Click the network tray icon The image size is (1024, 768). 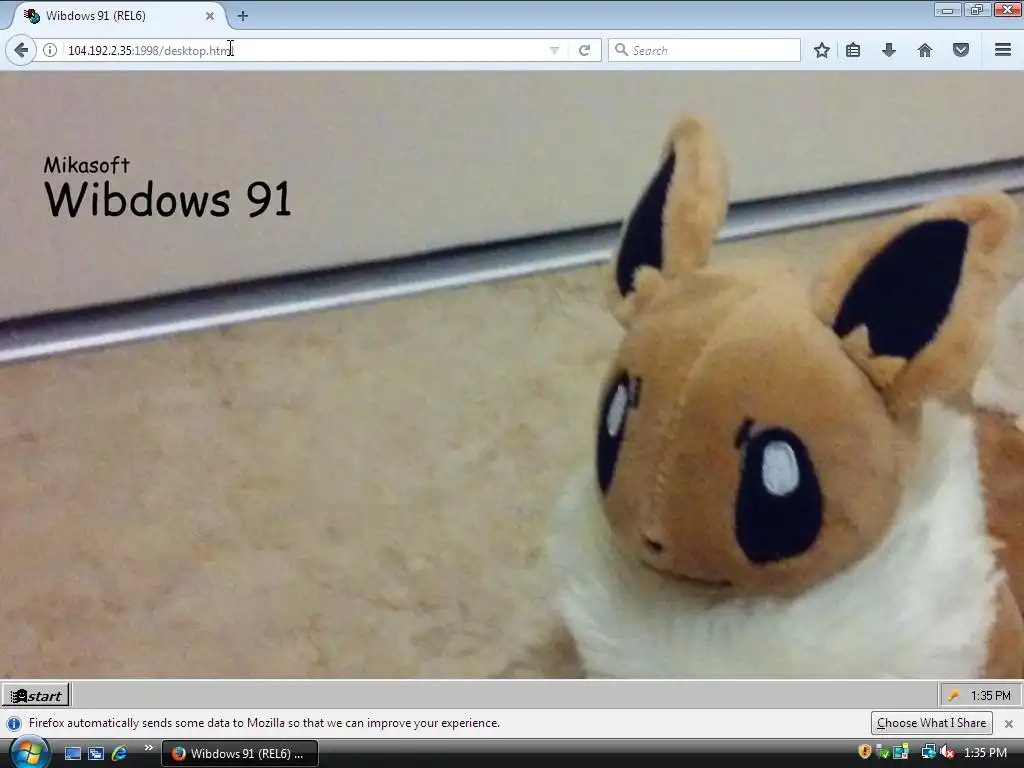coord(927,752)
